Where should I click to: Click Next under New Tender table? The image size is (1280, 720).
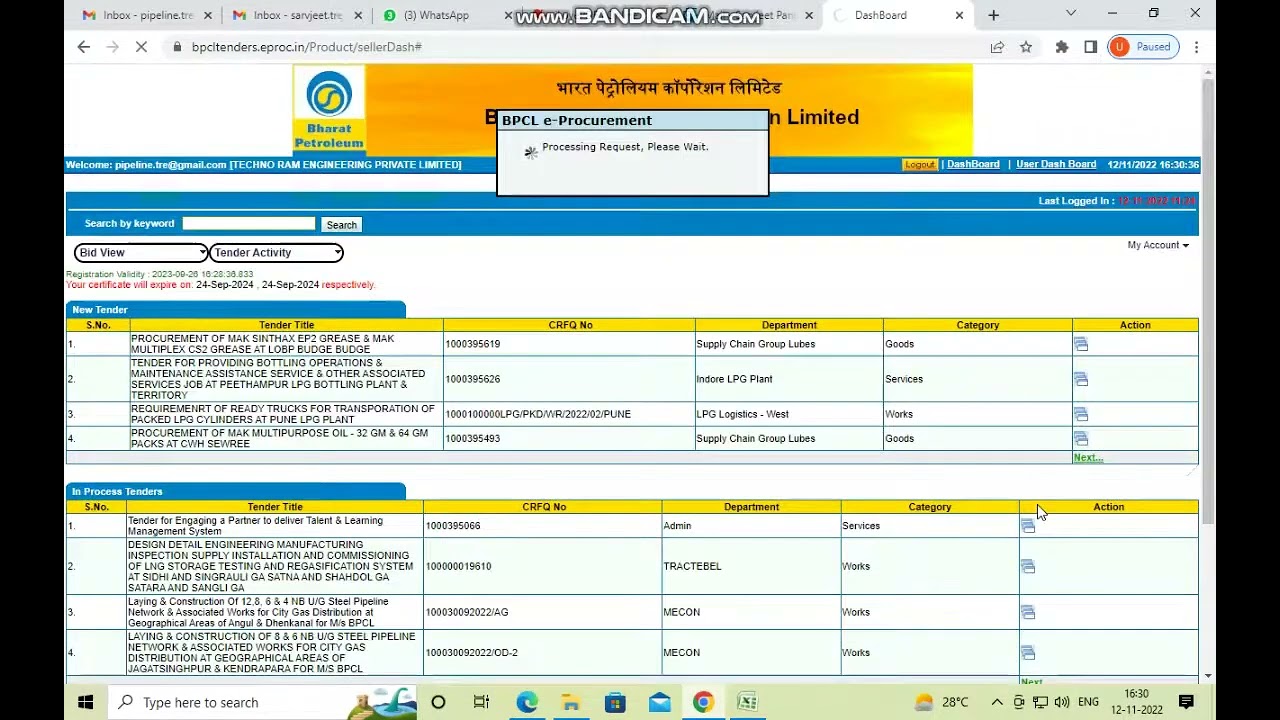coord(1088,458)
